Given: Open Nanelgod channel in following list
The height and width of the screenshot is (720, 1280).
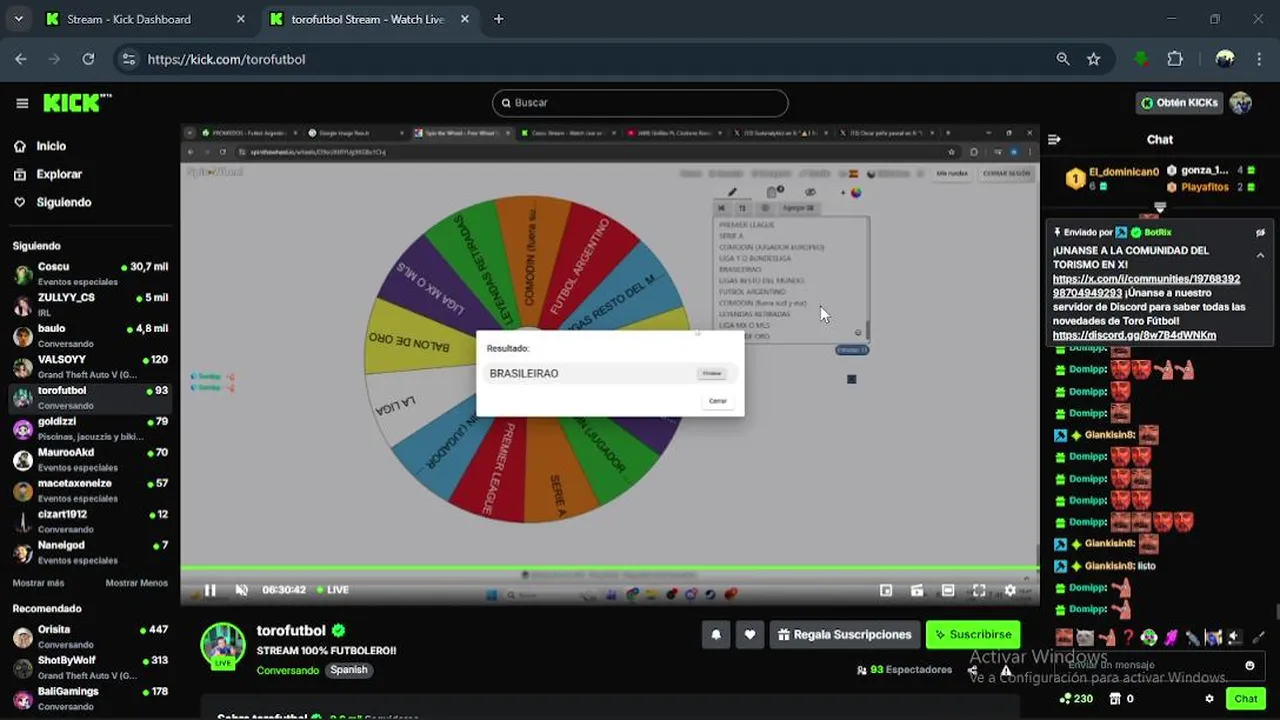Looking at the screenshot, I should click(x=90, y=552).
